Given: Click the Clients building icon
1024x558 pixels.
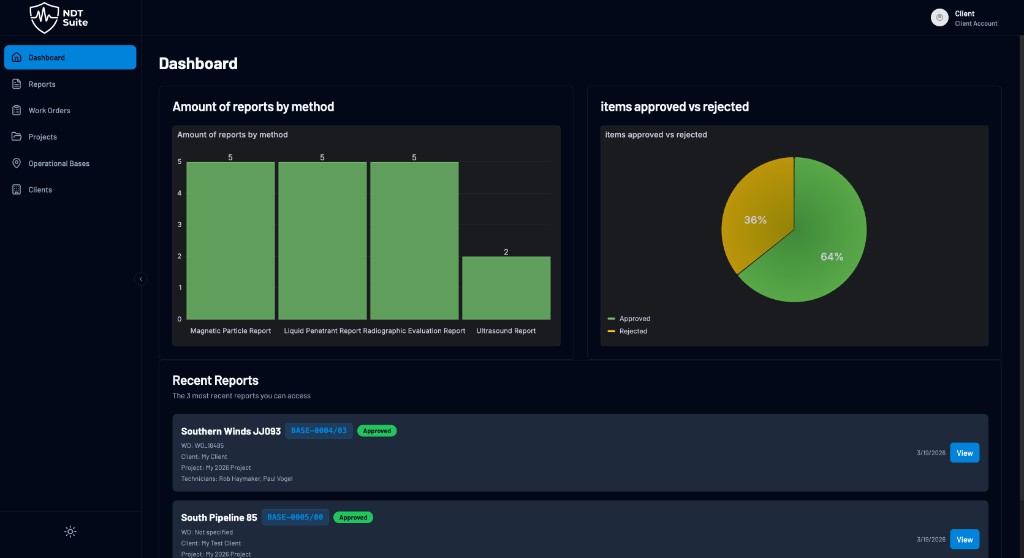Looking at the screenshot, I should (17, 189).
